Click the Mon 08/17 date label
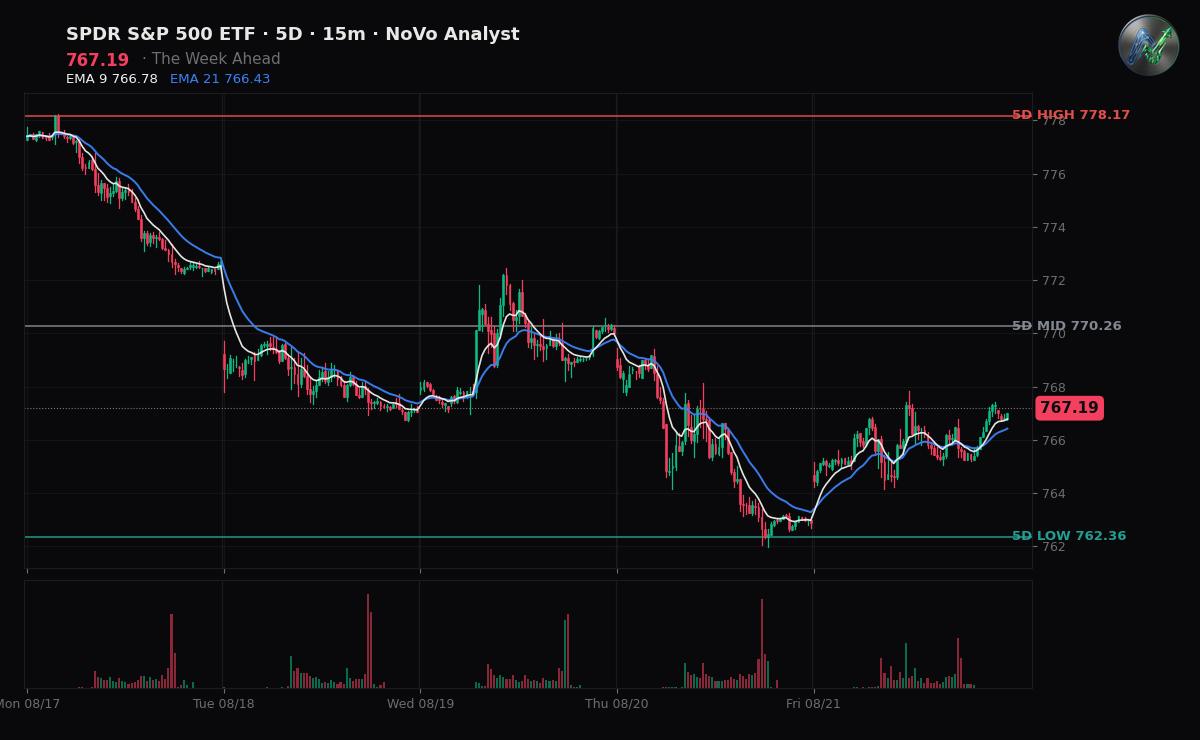Viewport: 1200px width, 740px height. [x=29, y=704]
